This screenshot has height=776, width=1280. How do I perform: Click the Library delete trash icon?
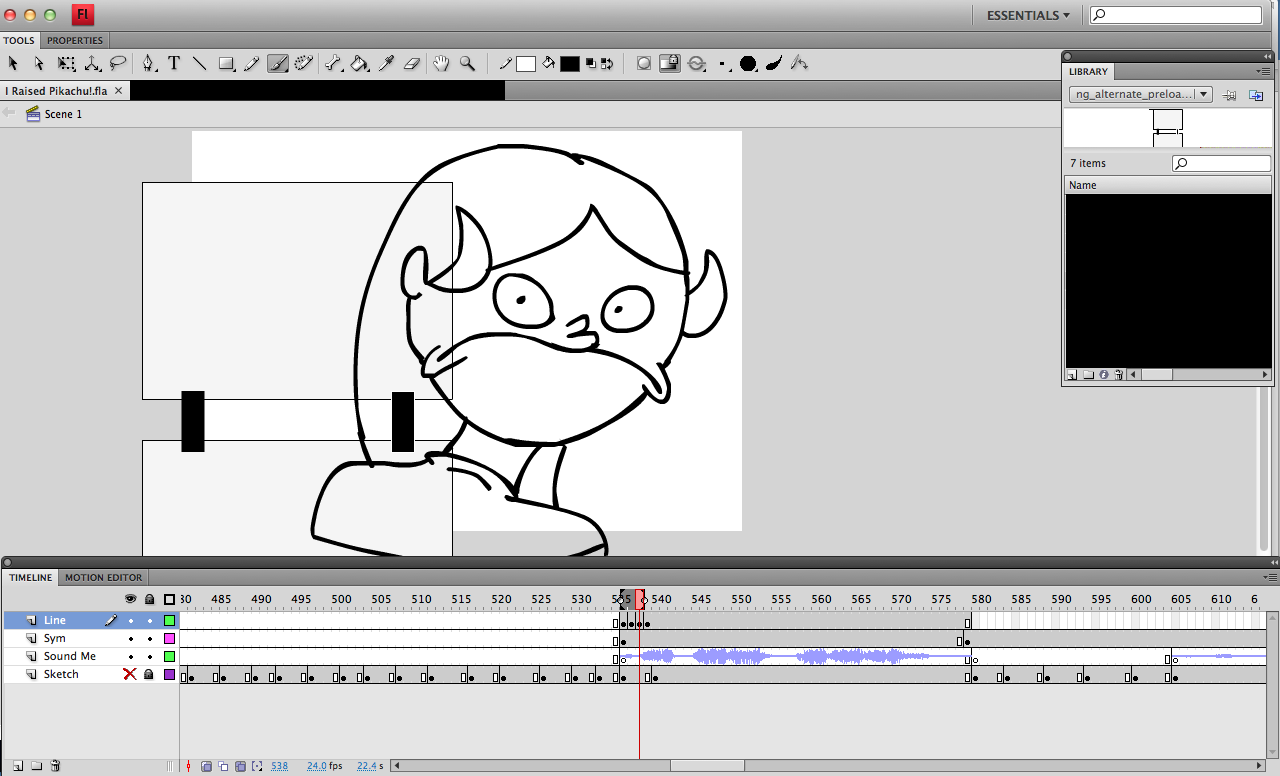(x=1119, y=375)
